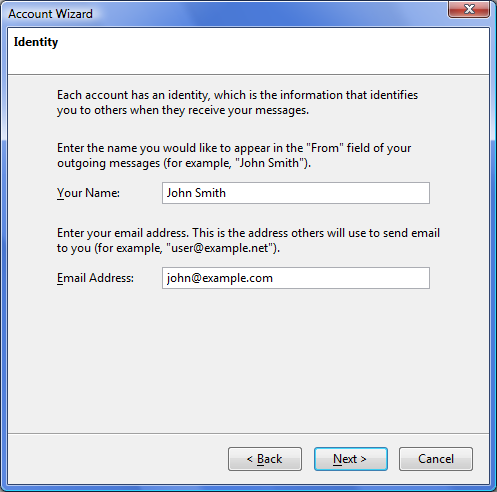The width and height of the screenshot is (497, 492).
Task: Place cursor on "example.com" in email field
Action: [x=237, y=278]
